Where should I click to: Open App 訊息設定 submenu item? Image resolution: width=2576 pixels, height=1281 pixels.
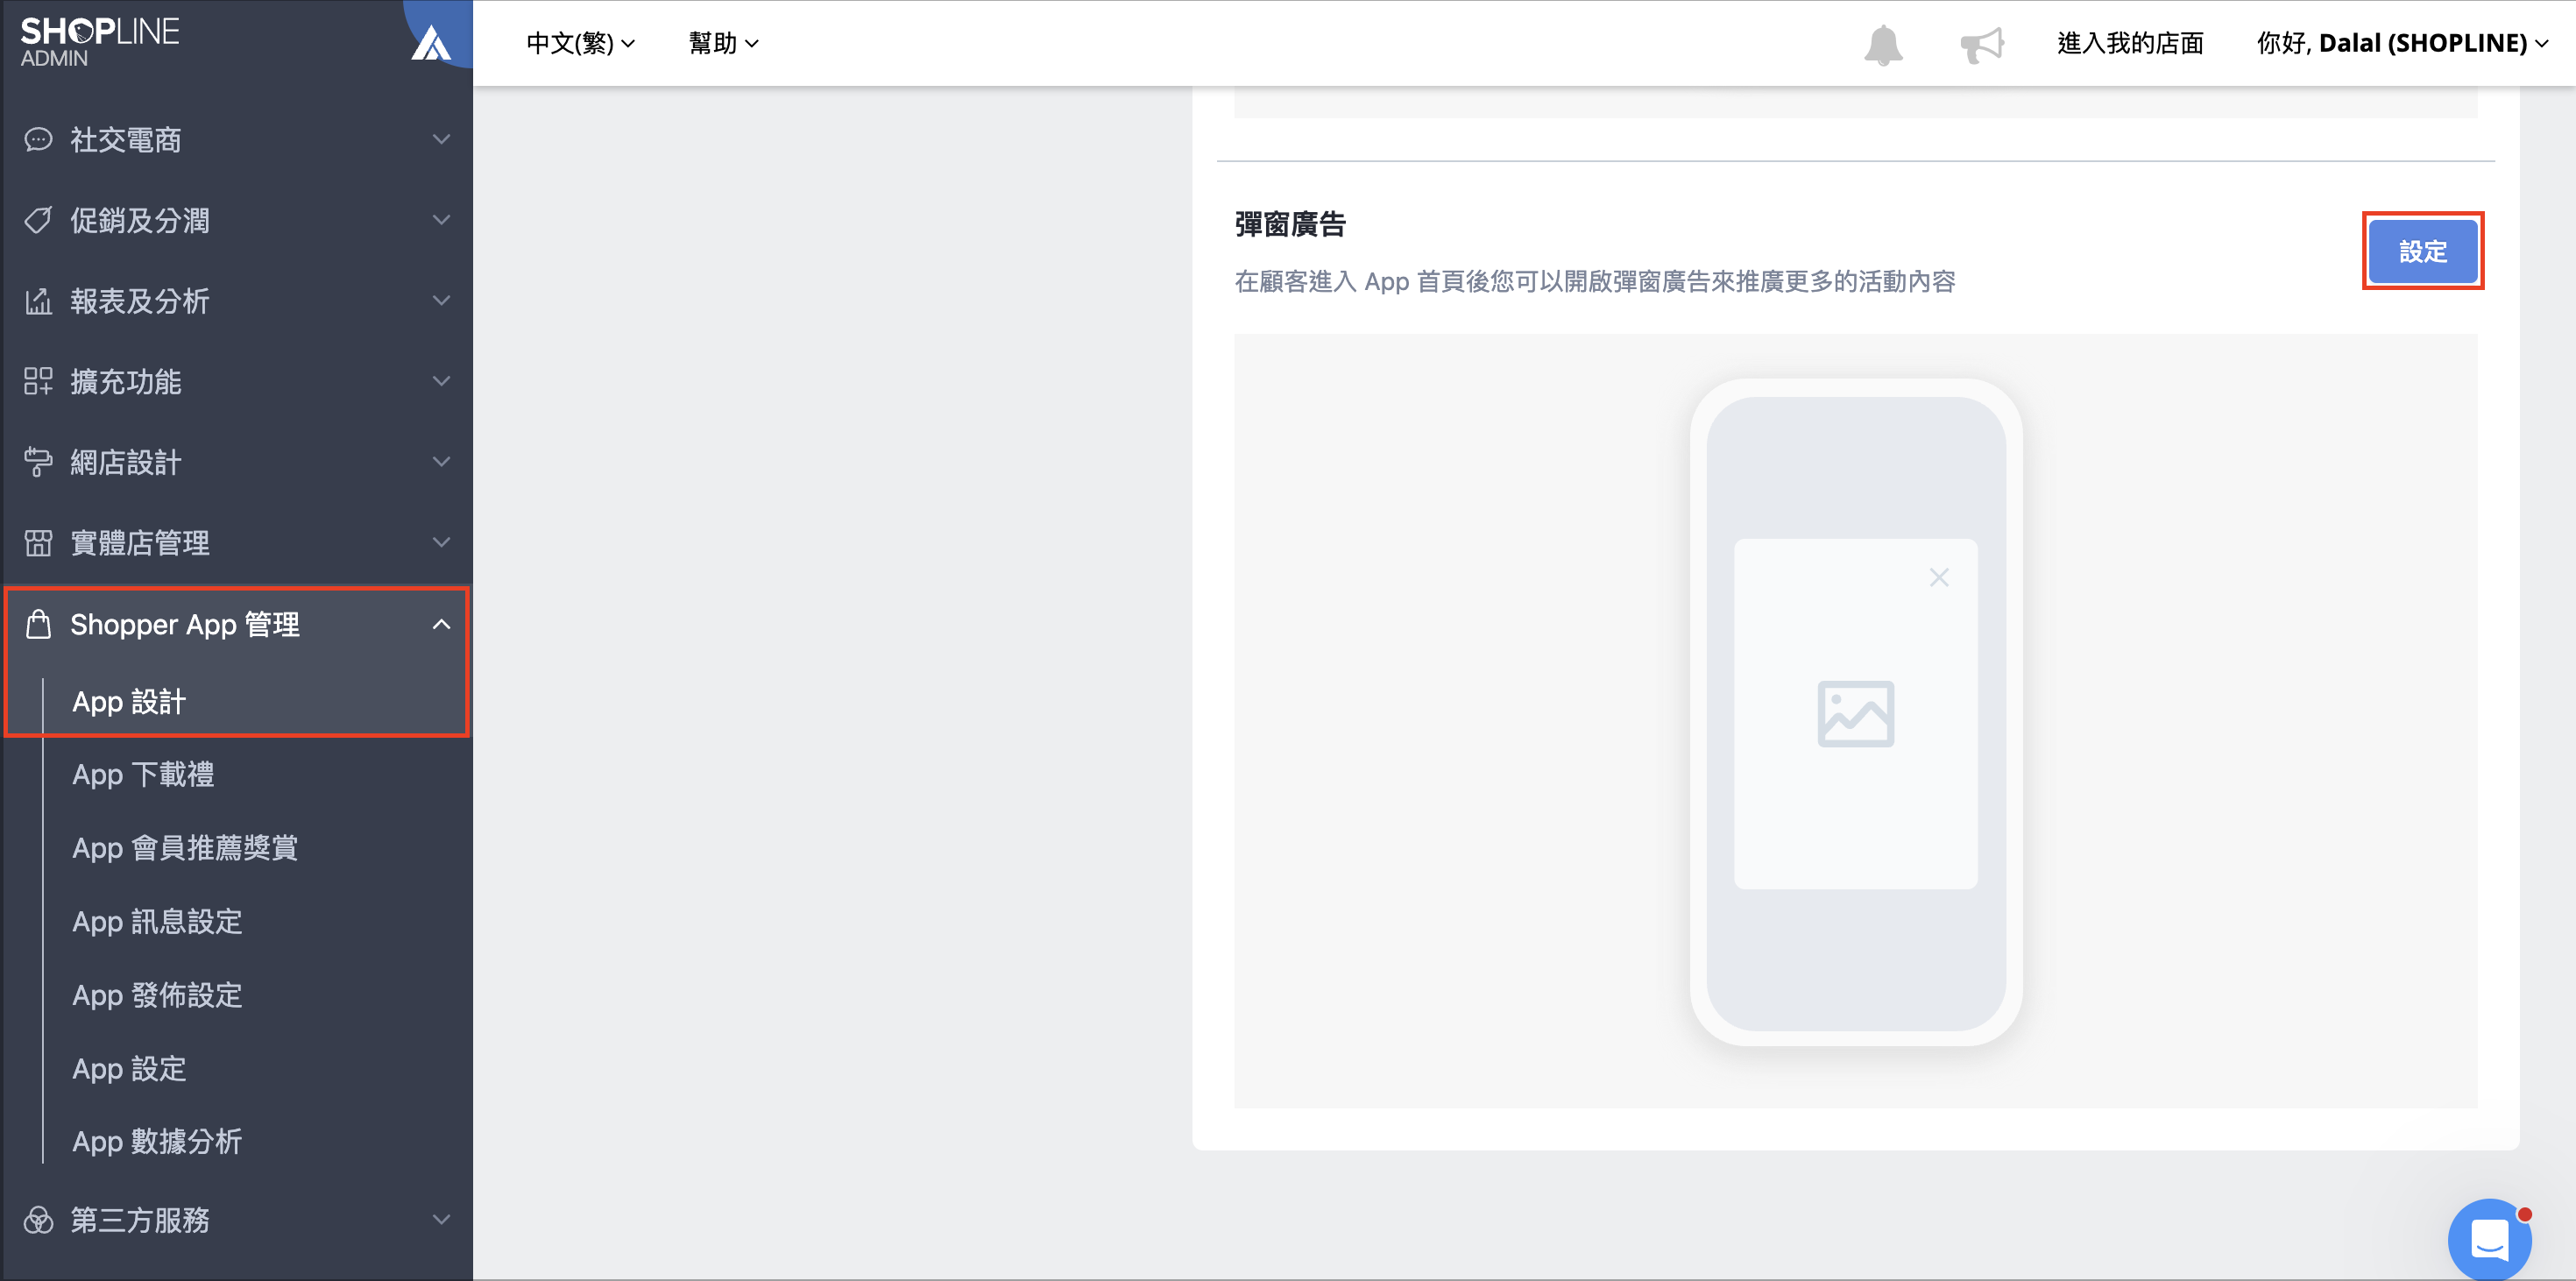pyautogui.click(x=157, y=921)
